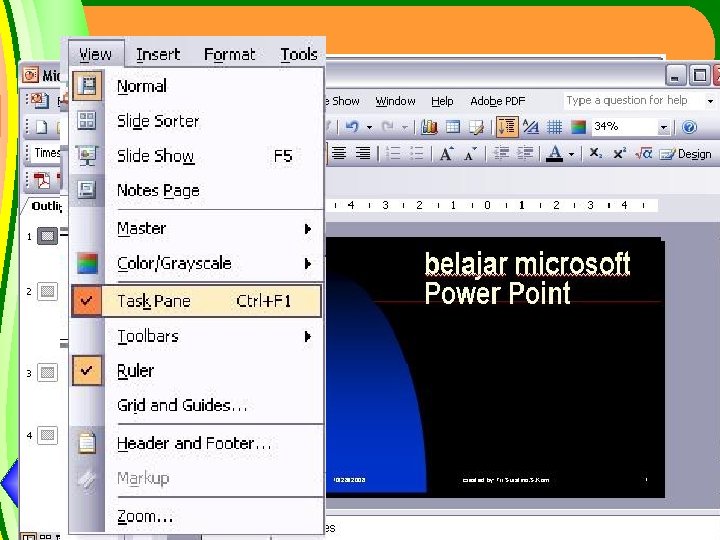Choose Notes Page view
Screen dimensions: 720x540
(197, 190)
